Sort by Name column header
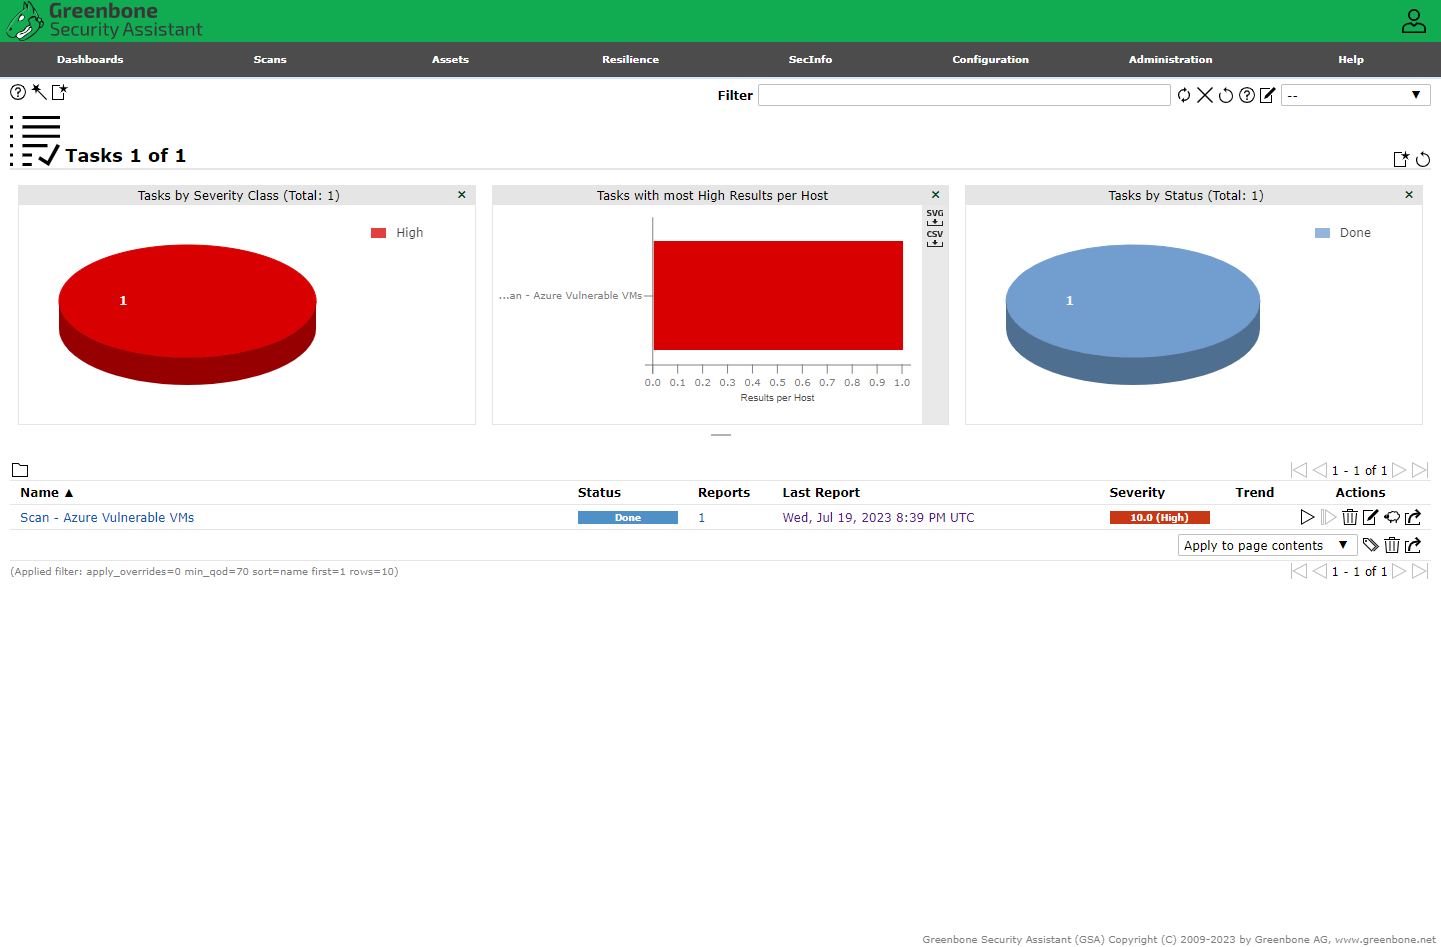The image size is (1441, 947). 47,492
